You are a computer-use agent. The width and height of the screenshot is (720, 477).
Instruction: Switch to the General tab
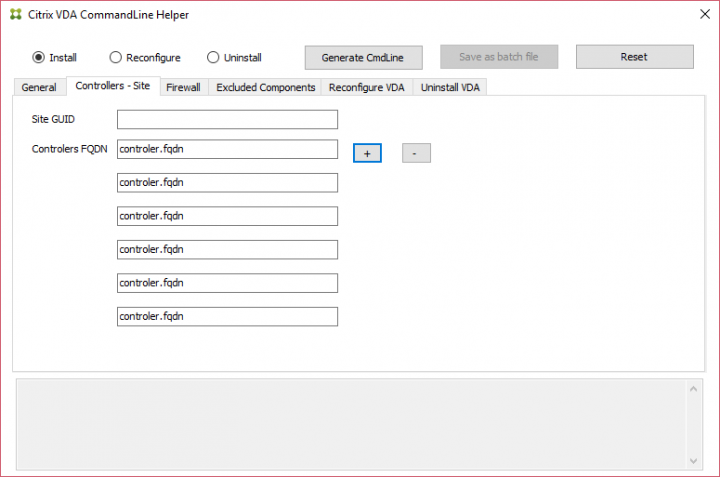[x=39, y=87]
